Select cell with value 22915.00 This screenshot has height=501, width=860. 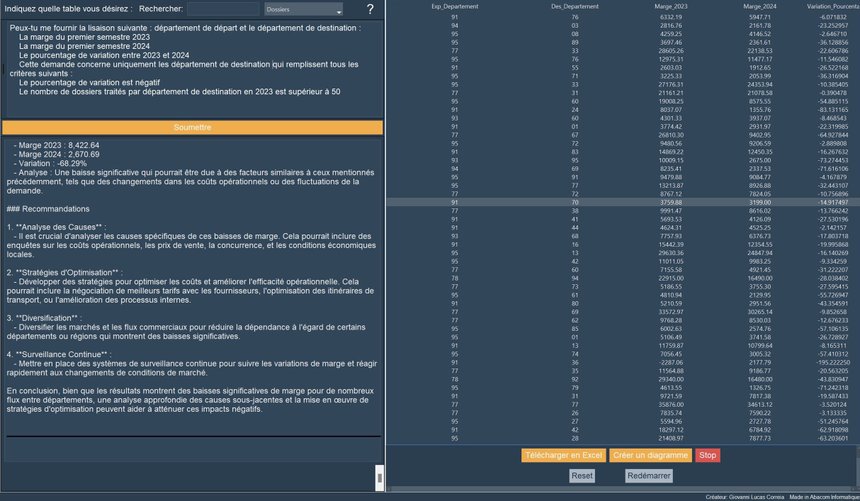tap(671, 278)
